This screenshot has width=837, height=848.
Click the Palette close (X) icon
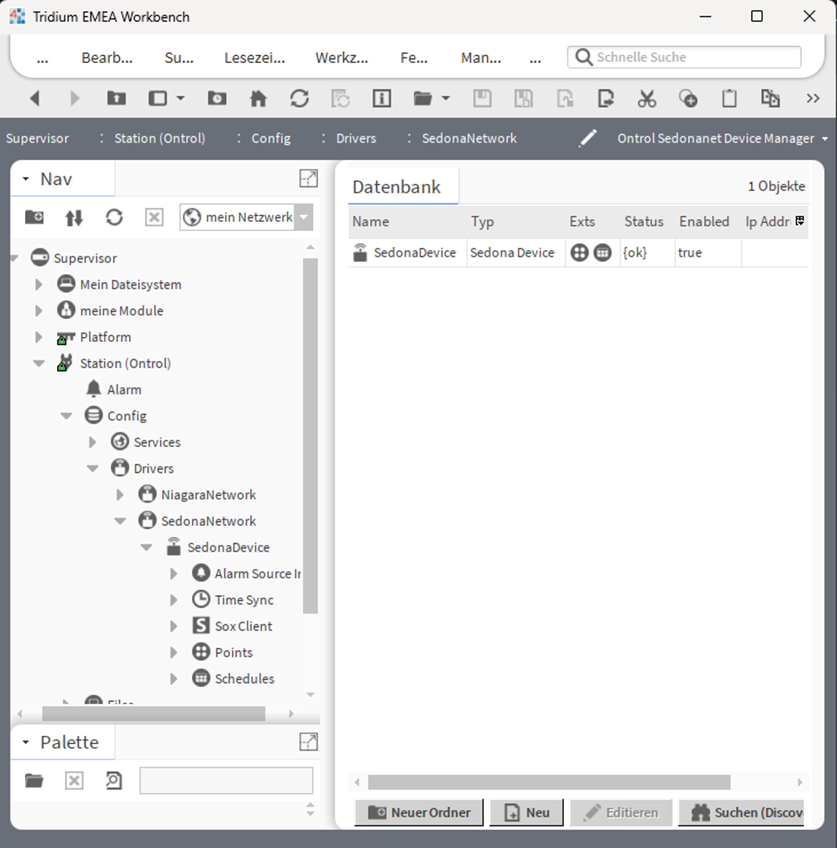(x=74, y=780)
